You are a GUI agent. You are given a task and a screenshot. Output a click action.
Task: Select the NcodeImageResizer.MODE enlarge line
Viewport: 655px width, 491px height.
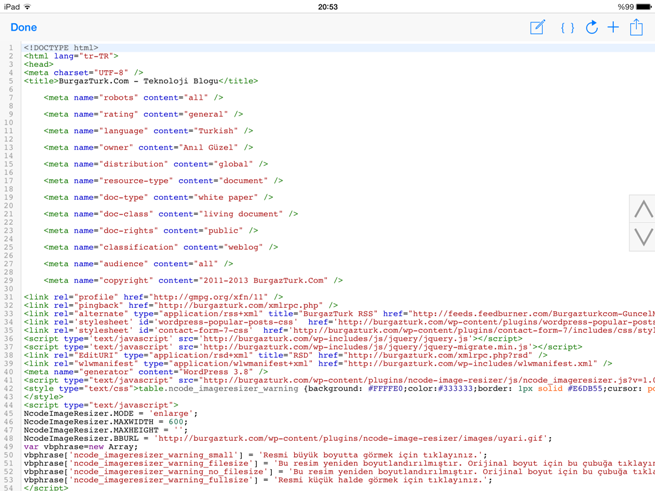pyautogui.click(x=111, y=414)
